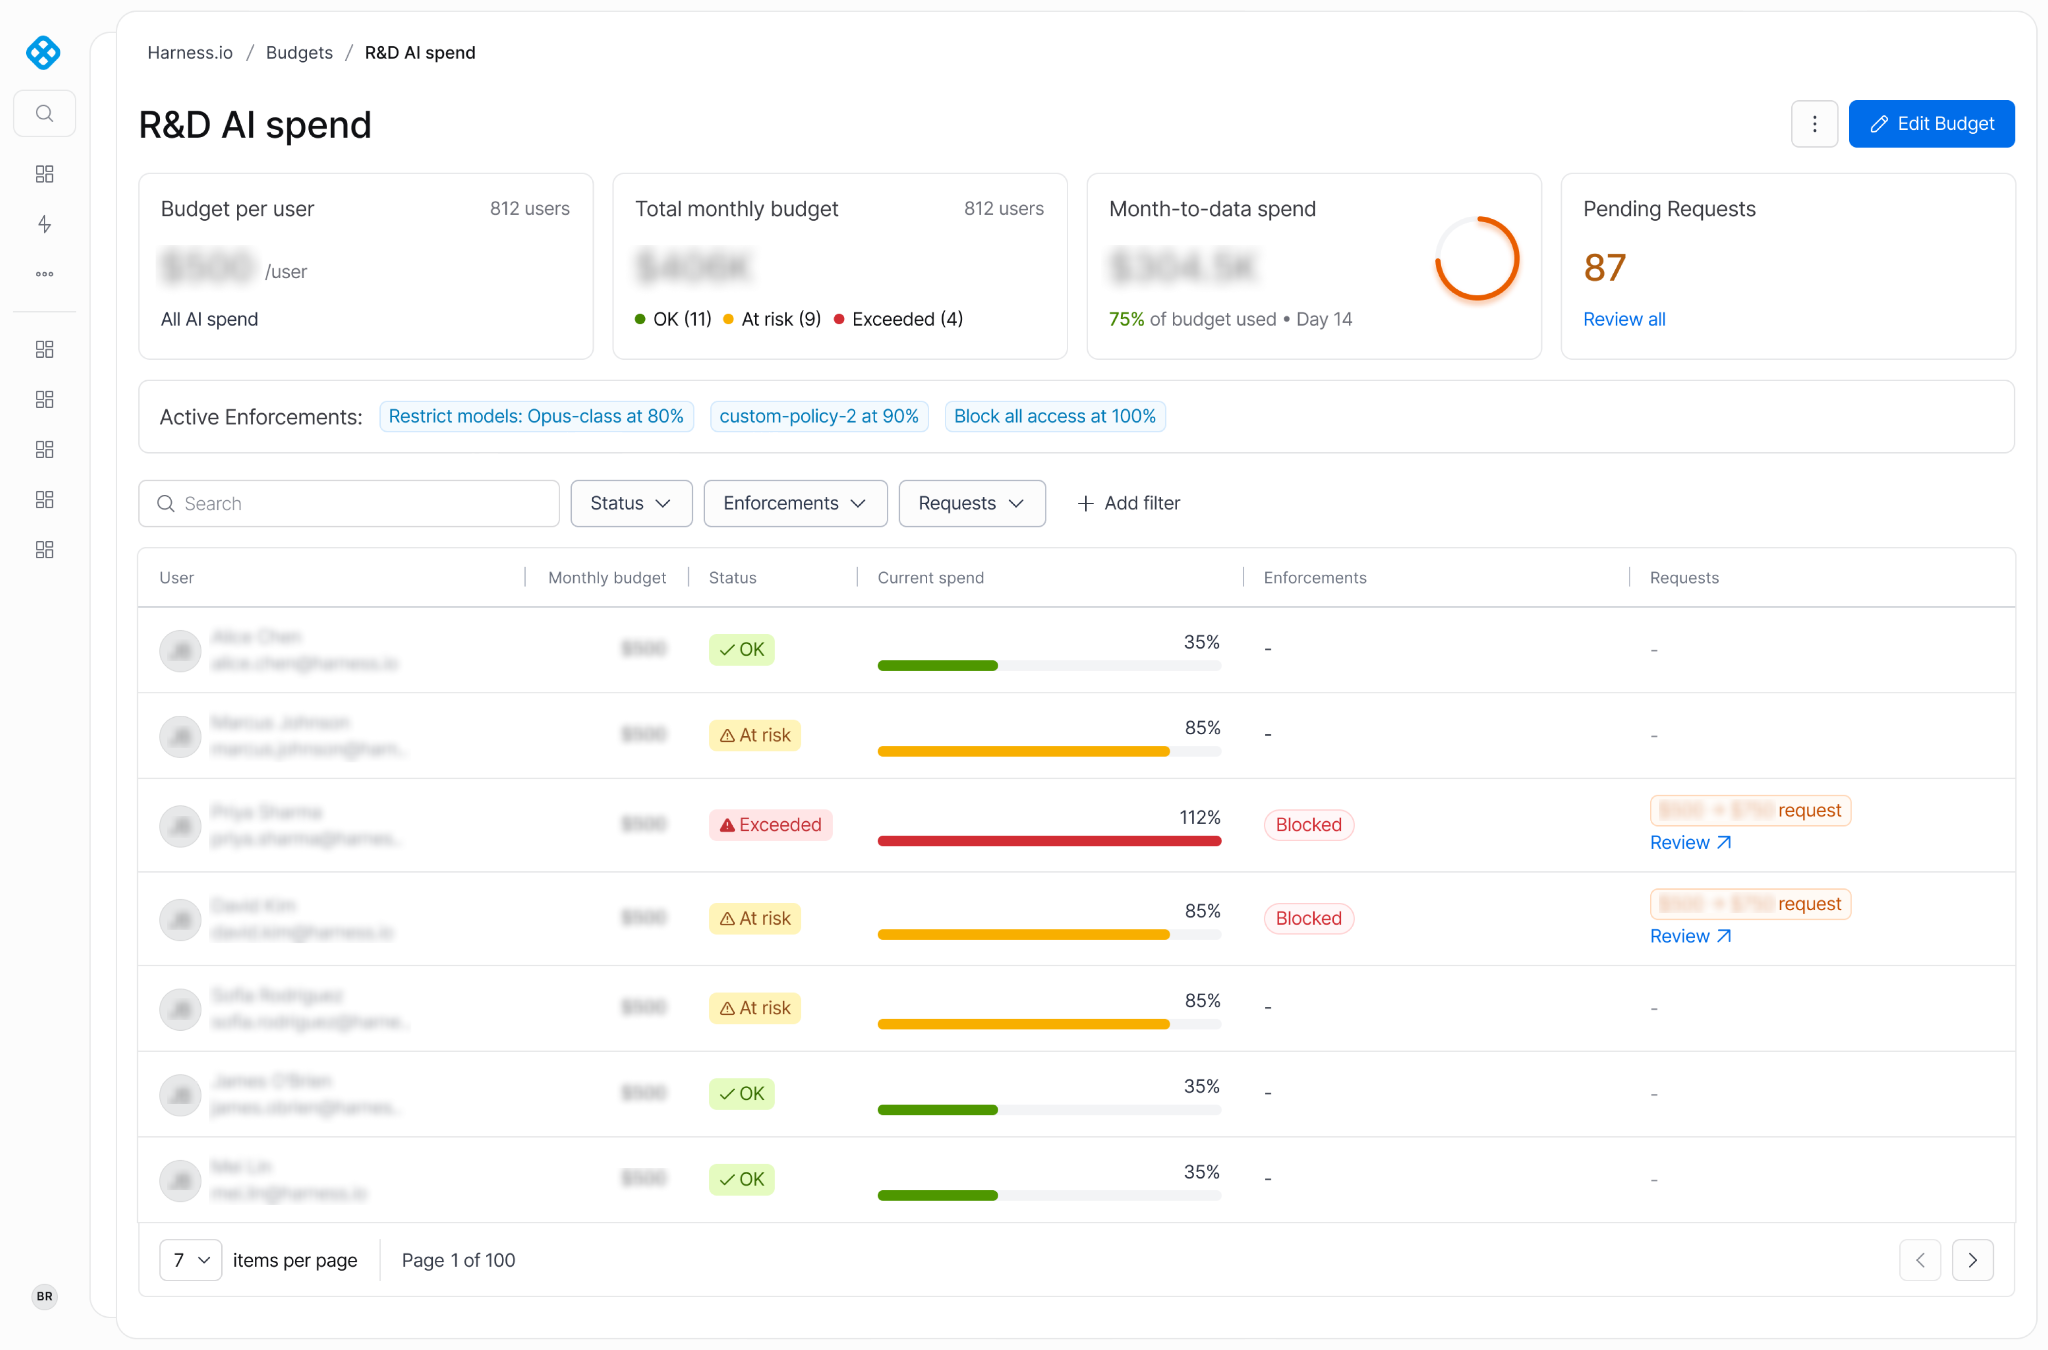The image size is (2048, 1350).
Task: Change the items per page selector
Action: pos(190,1260)
